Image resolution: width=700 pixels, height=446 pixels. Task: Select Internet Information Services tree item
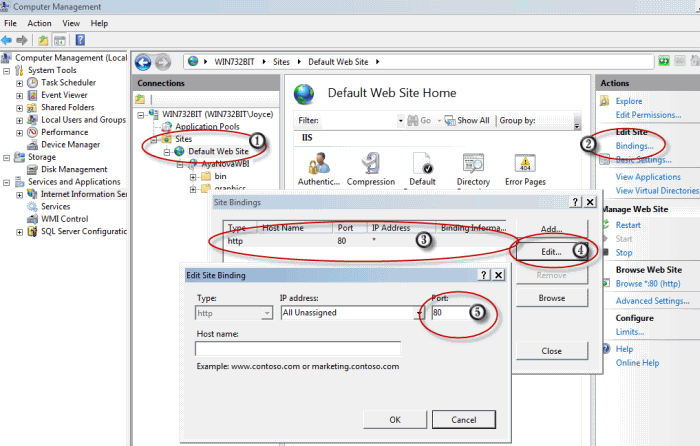84,194
